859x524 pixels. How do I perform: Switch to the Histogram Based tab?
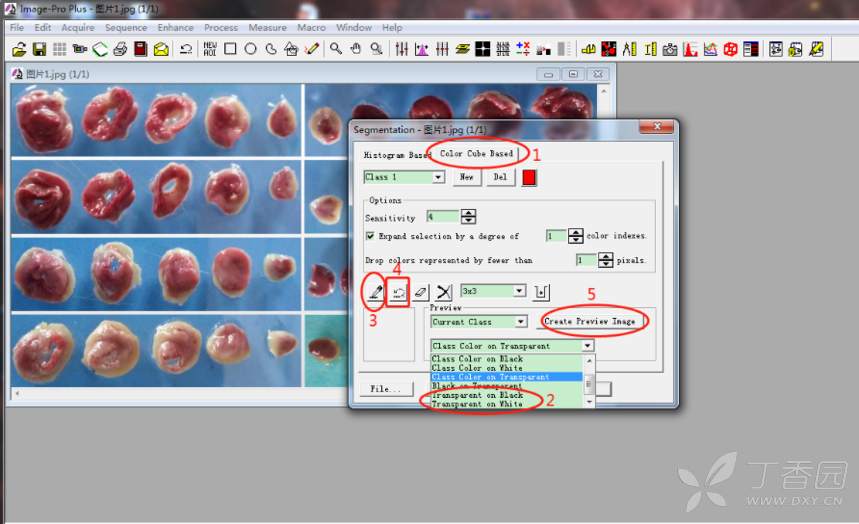pyautogui.click(x=397, y=156)
